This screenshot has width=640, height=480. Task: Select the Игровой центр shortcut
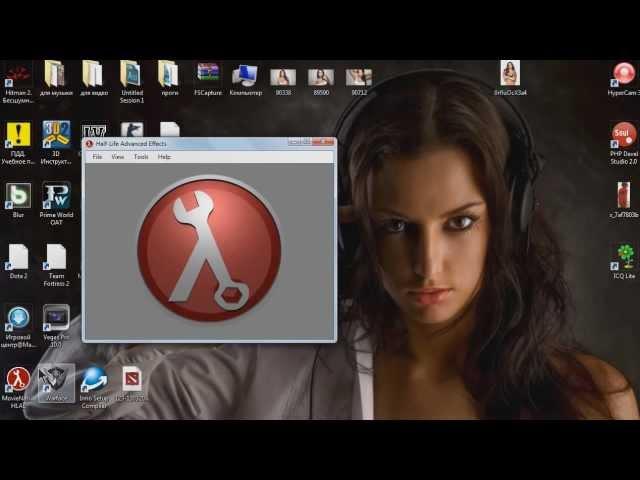(x=18, y=327)
